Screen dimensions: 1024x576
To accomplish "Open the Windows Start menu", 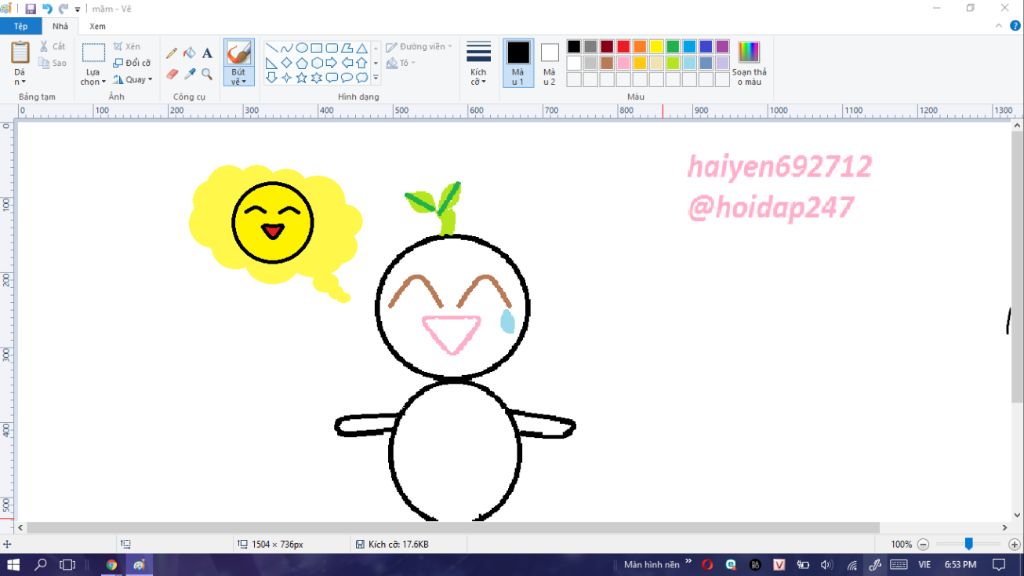I will [12, 565].
